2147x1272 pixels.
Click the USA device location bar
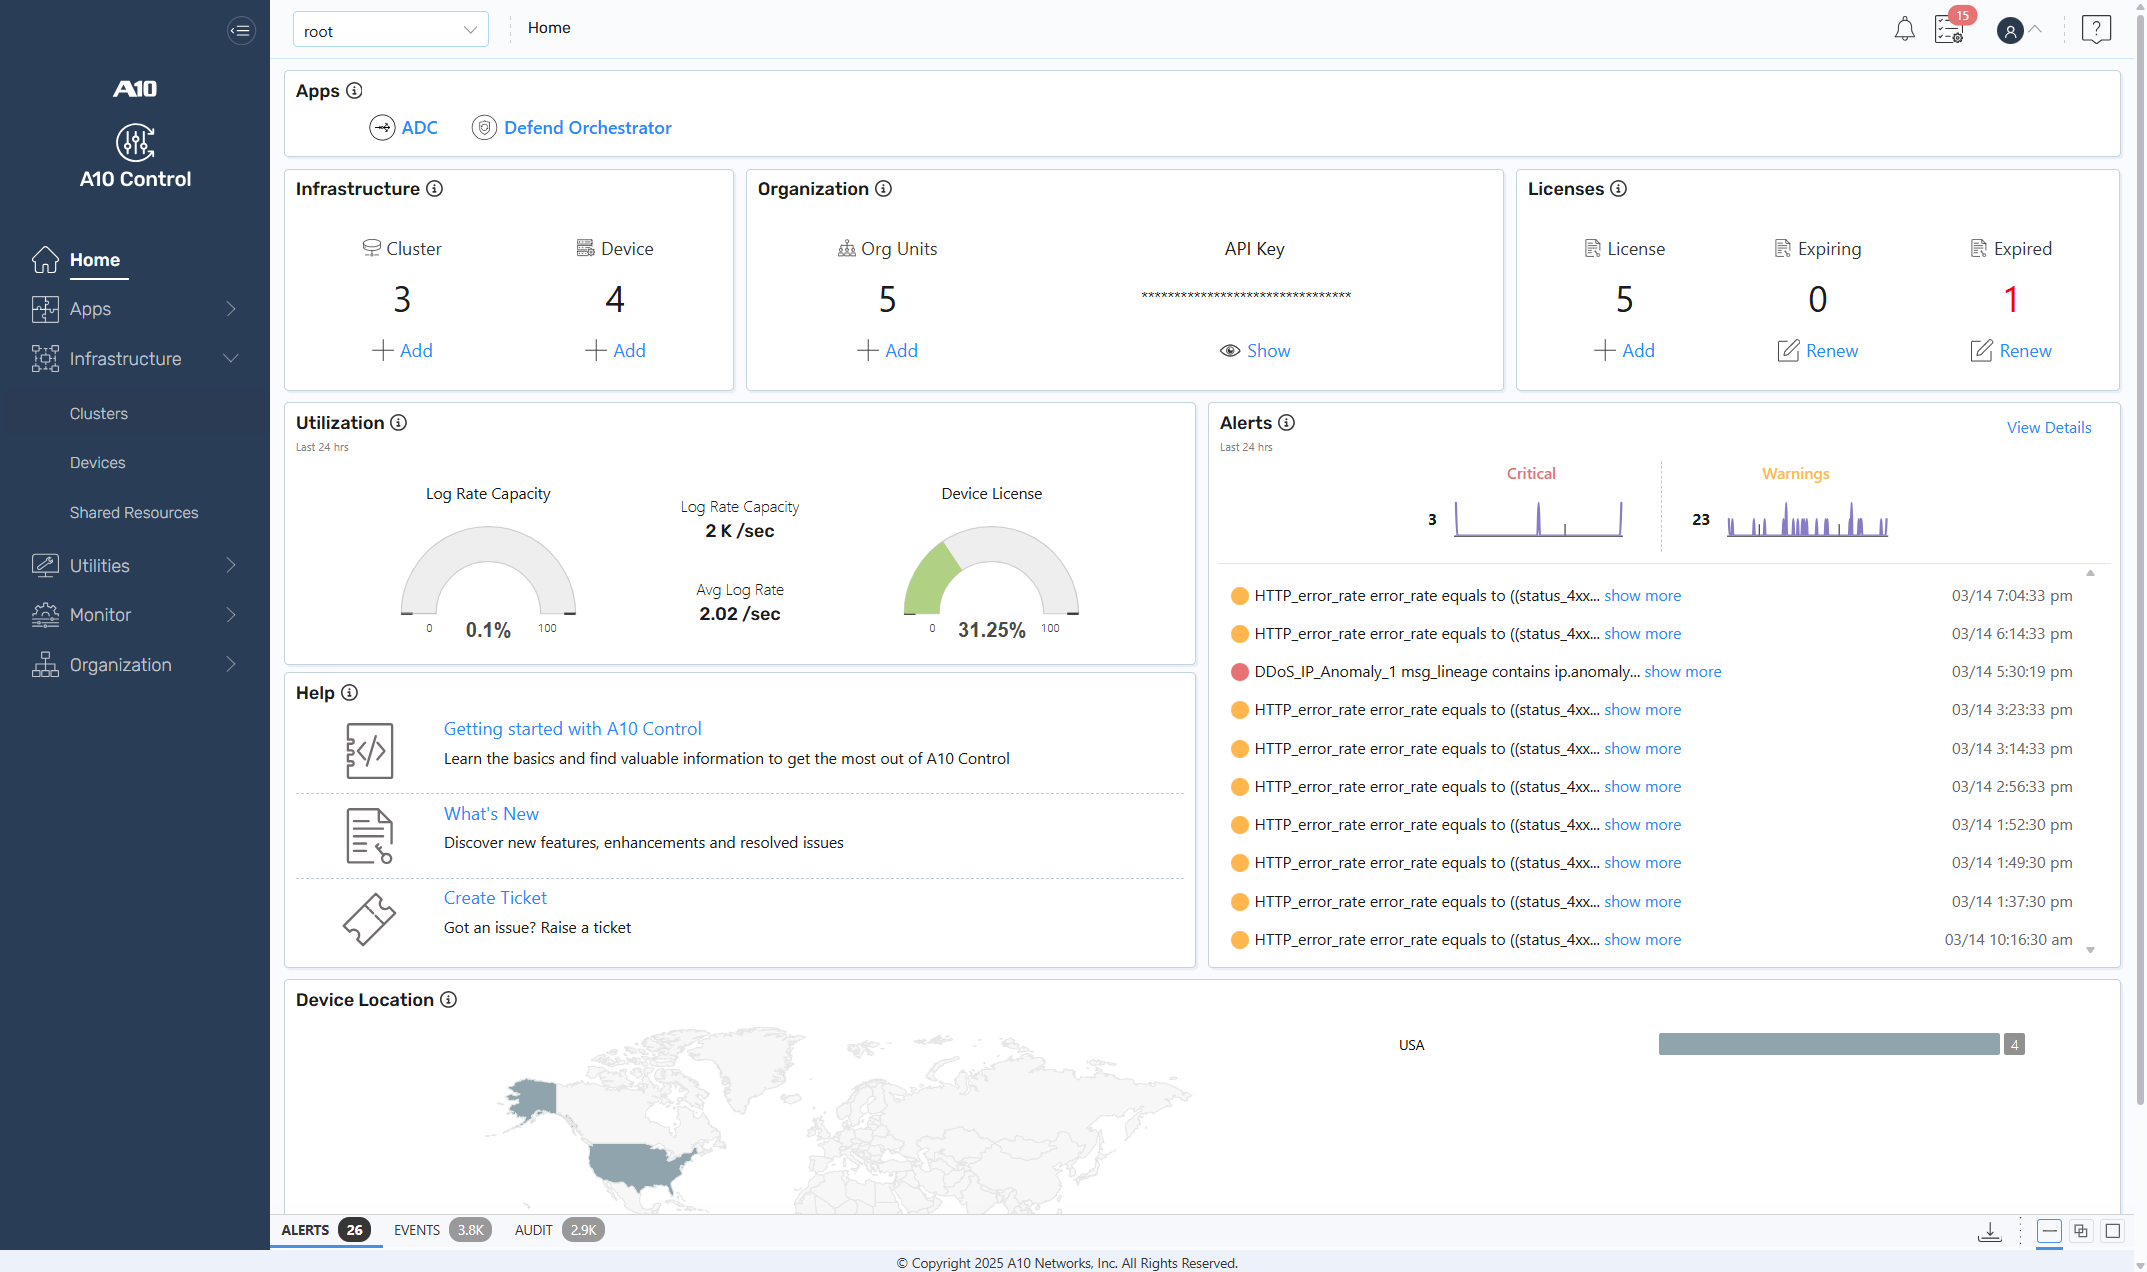[x=1828, y=1044]
